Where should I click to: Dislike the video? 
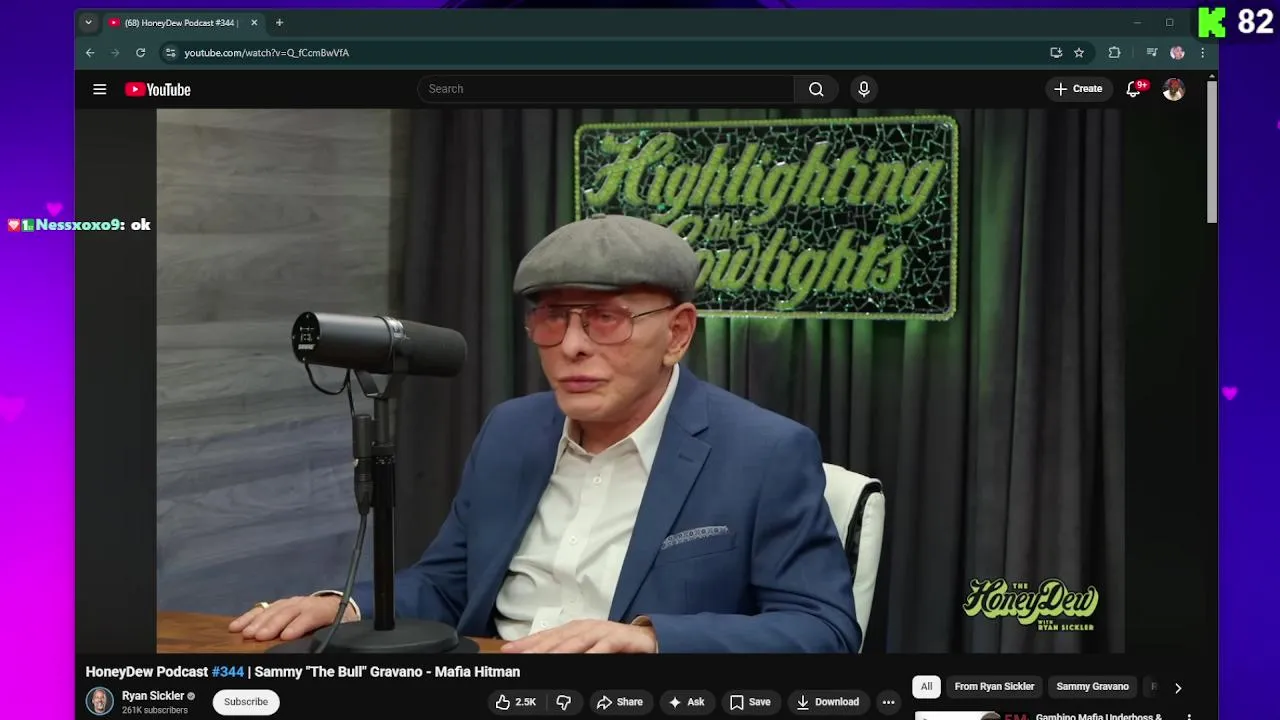pyautogui.click(x=564, y=702)
